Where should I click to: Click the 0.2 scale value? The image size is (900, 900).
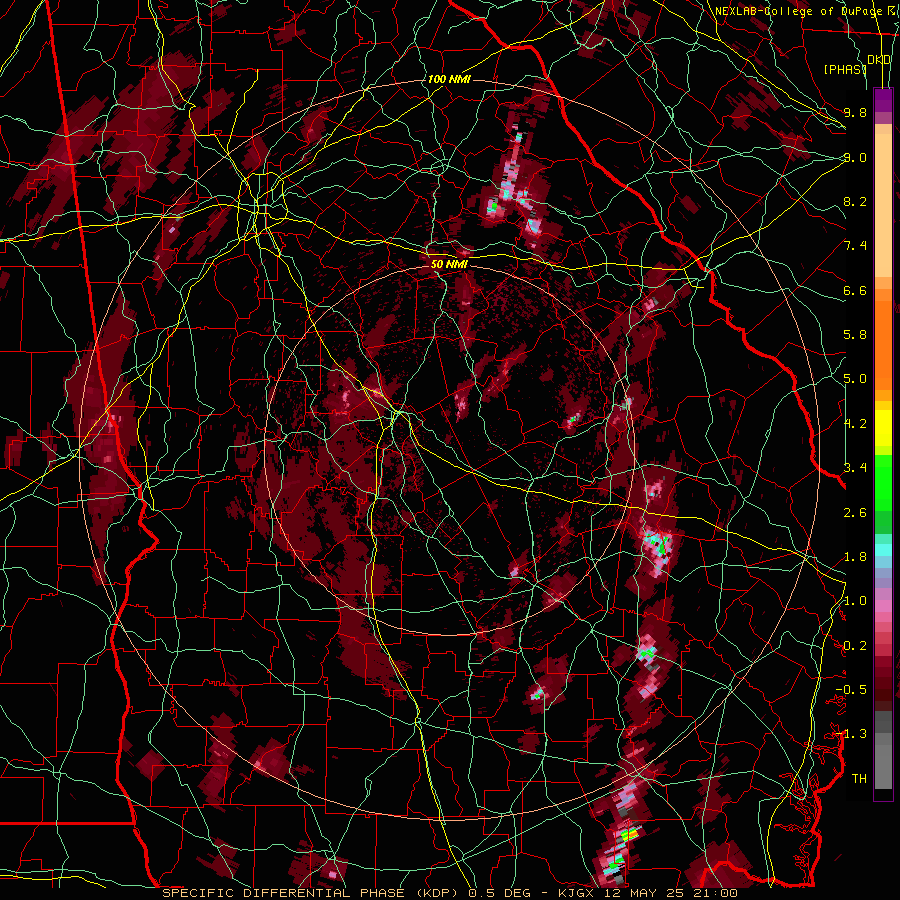point(855,646)
